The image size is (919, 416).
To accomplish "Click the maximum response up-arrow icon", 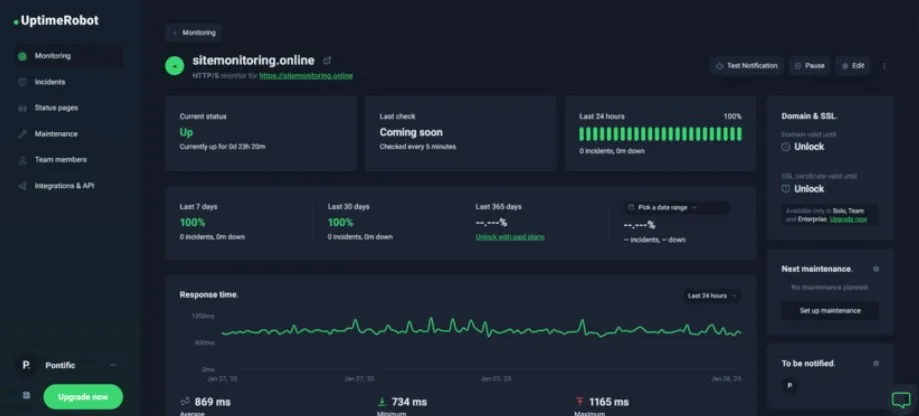I will point(580,401).
